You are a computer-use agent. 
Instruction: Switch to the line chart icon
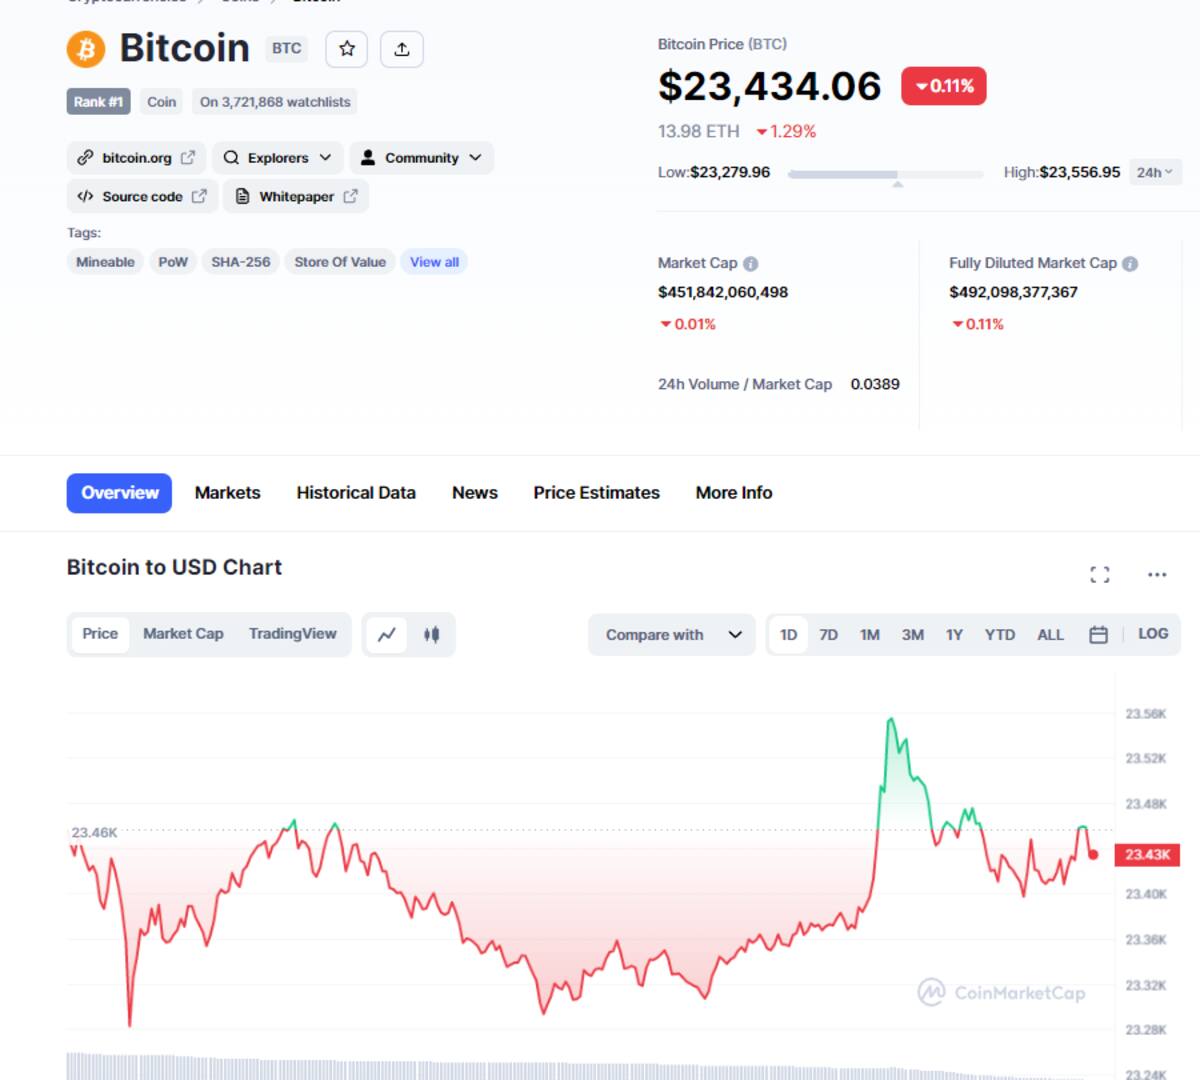[x=387, y=634]
